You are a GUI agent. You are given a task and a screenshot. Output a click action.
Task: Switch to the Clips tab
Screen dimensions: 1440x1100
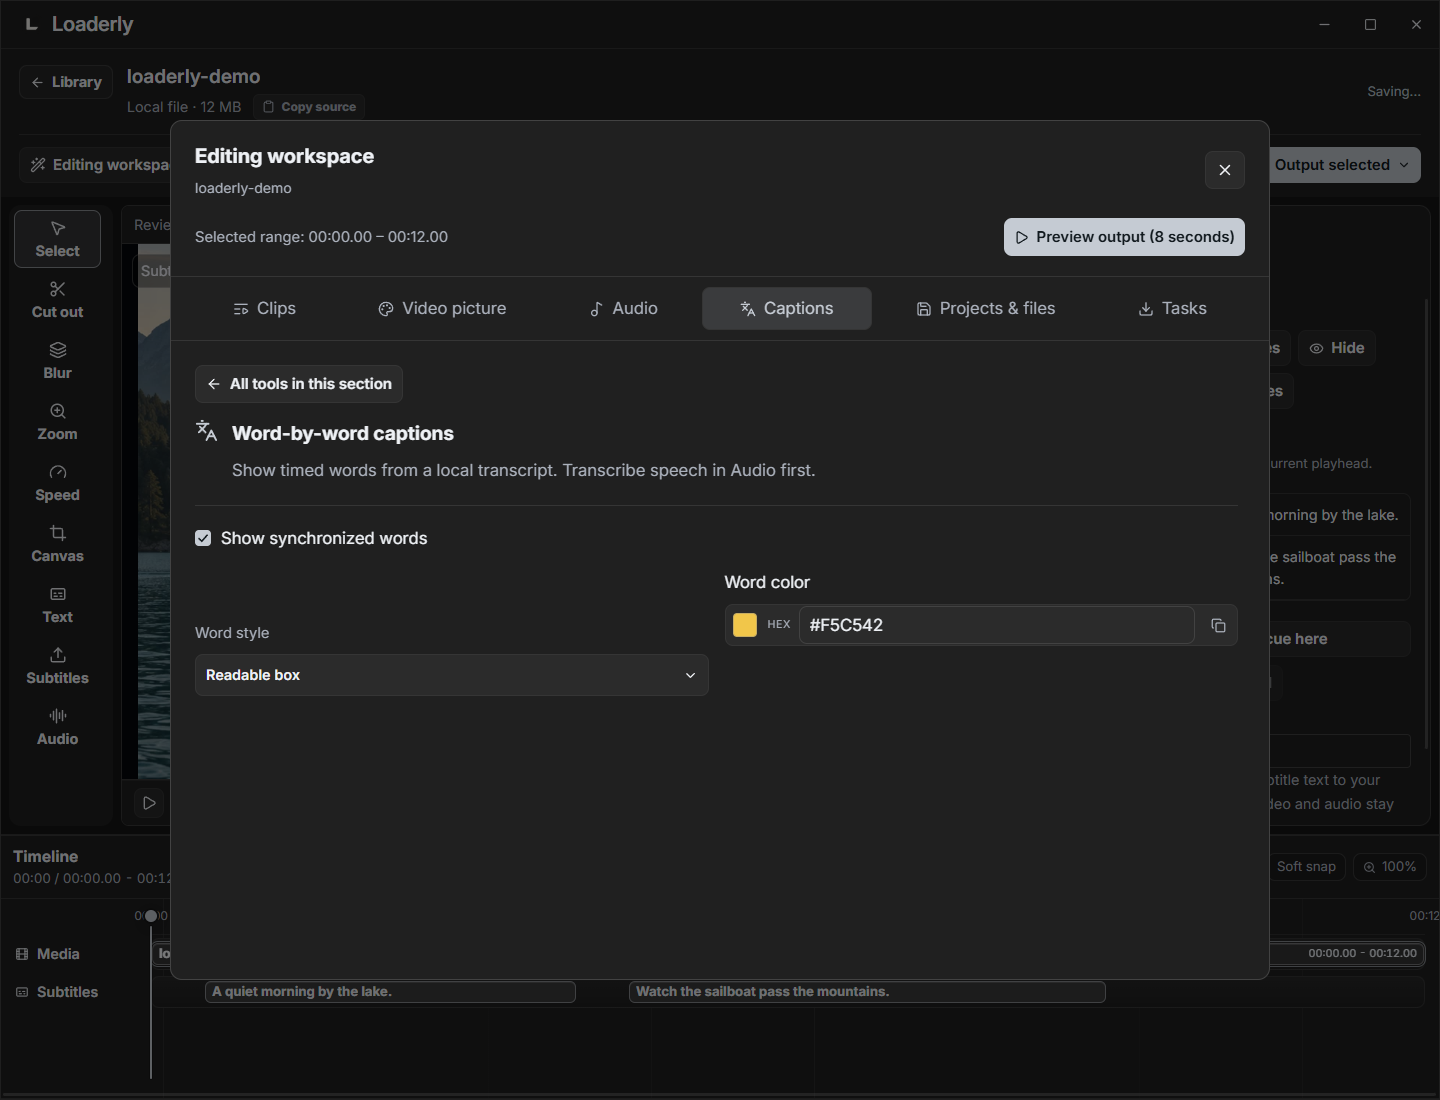coord(264,309)
